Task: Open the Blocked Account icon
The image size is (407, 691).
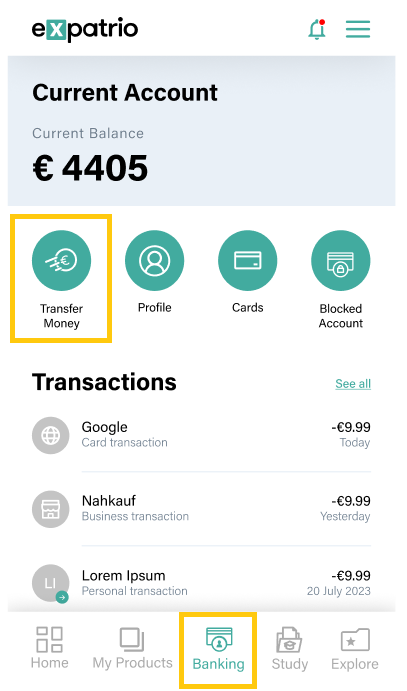Action: pos(340,260)
